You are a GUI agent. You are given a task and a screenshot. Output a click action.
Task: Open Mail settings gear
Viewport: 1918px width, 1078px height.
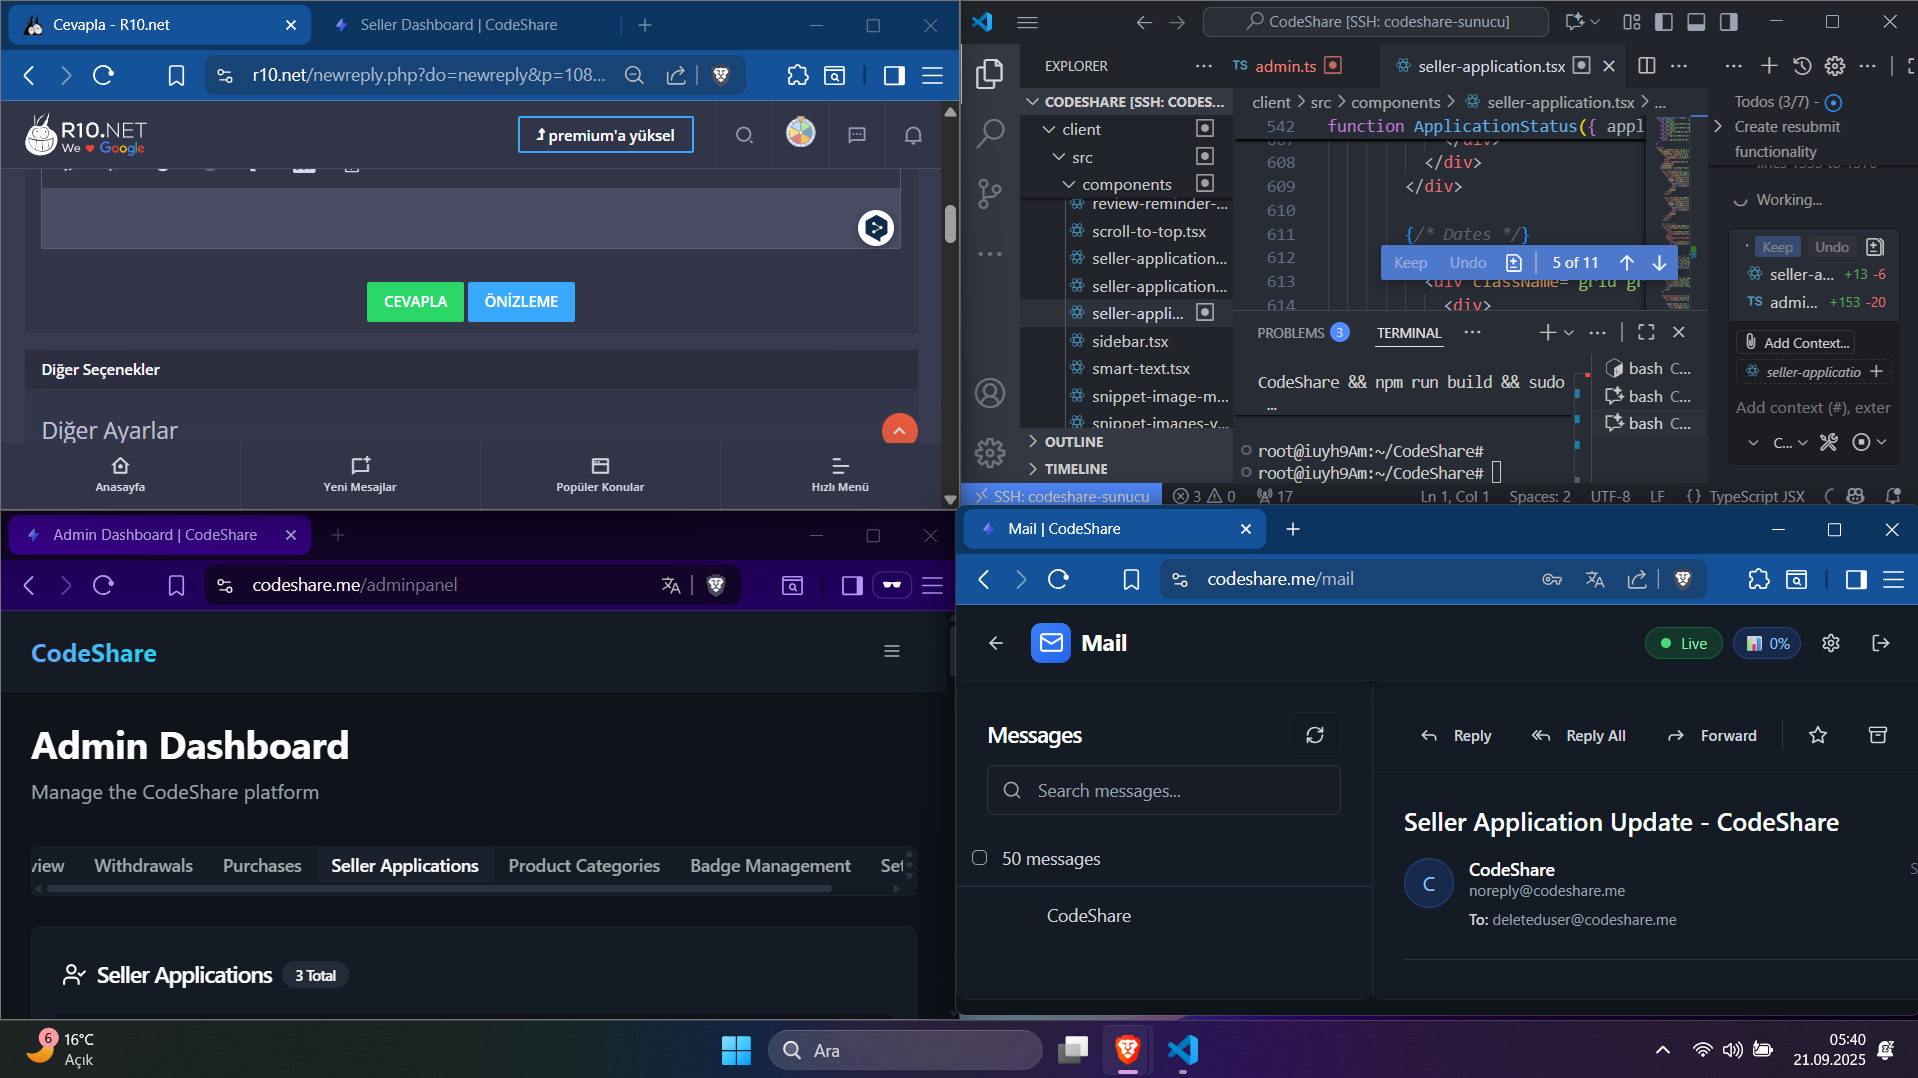pos(1831,643)
